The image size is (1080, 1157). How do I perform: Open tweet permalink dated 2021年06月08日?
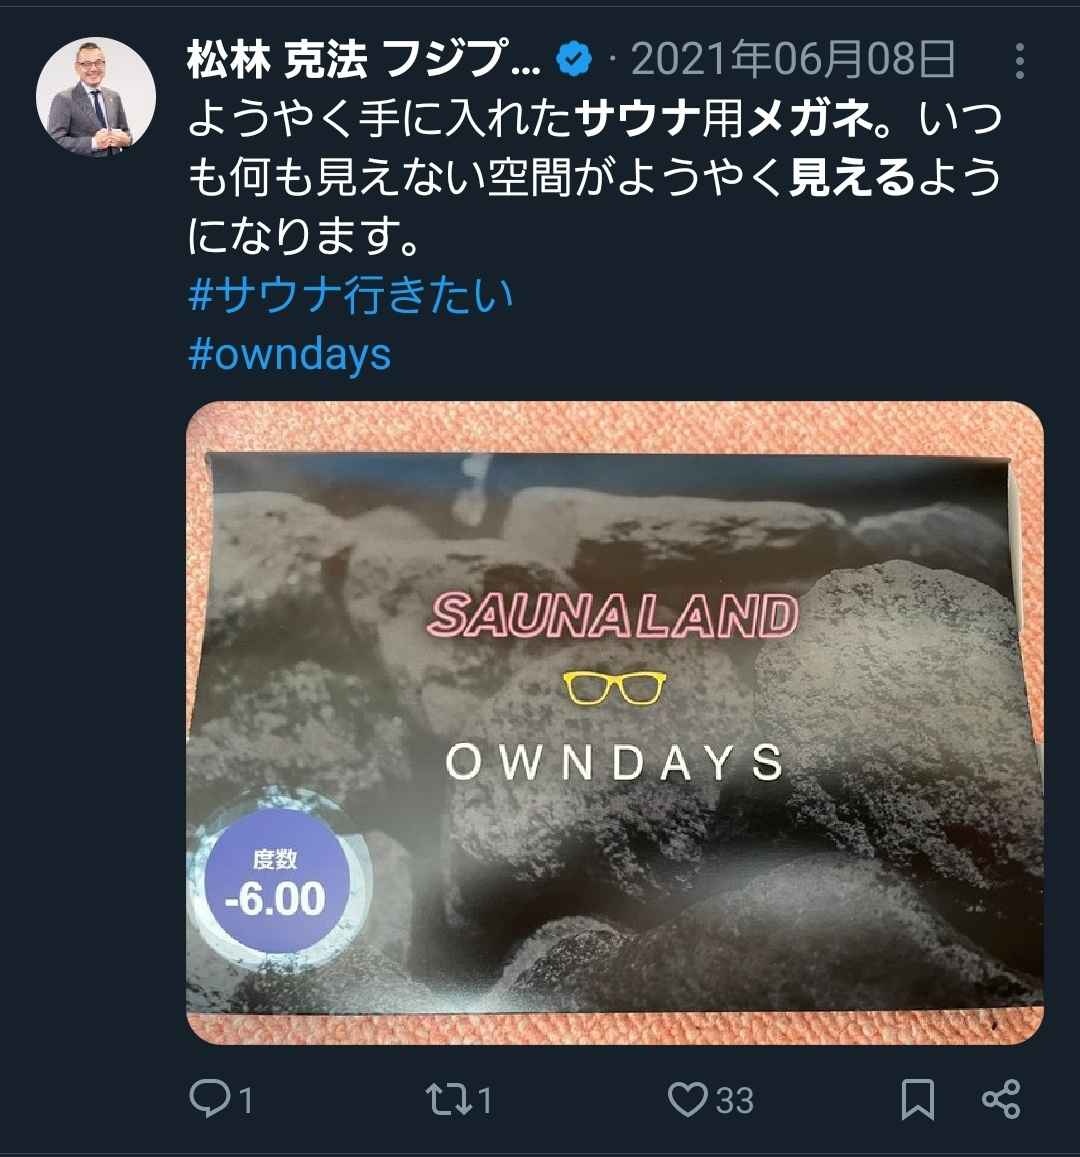pos(793,60)
